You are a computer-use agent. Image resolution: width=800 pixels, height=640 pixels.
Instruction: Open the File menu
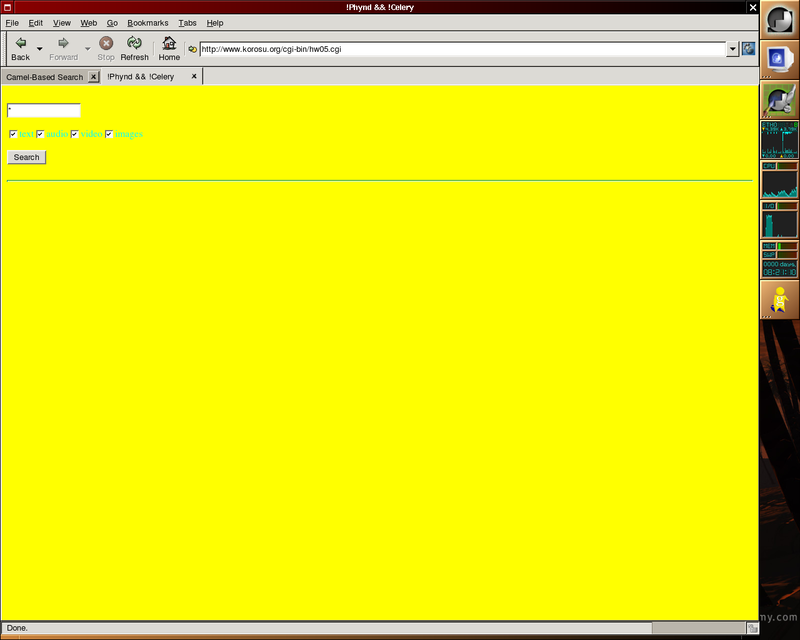pos(12,23)
